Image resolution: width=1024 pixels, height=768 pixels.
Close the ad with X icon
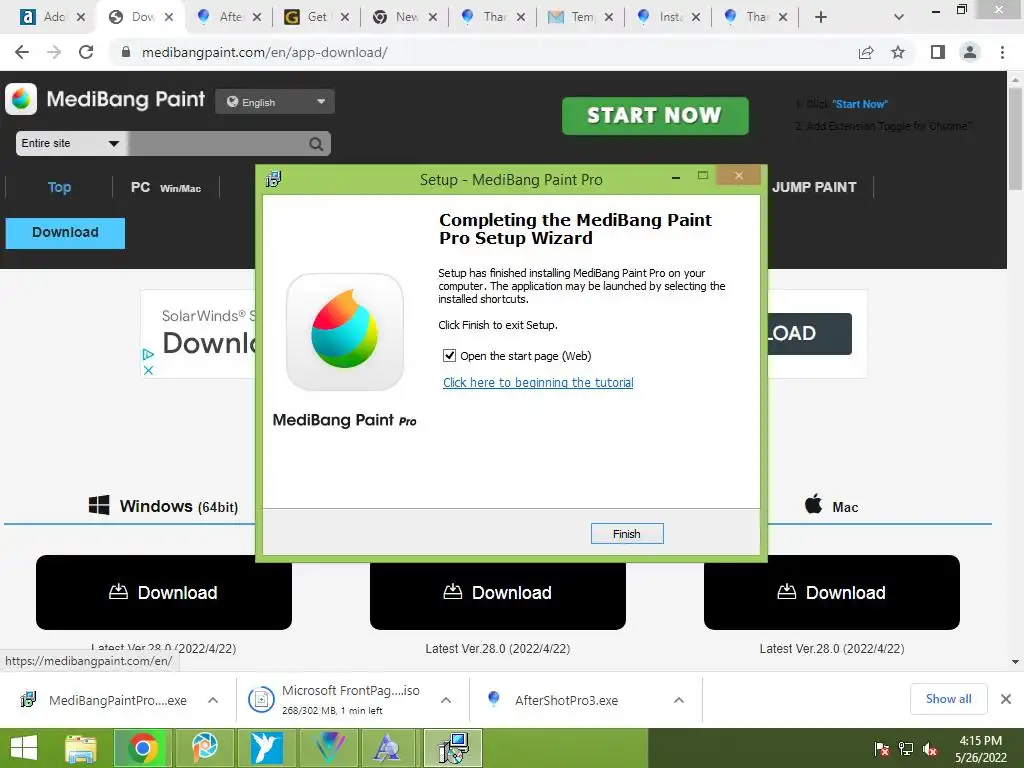148,370
